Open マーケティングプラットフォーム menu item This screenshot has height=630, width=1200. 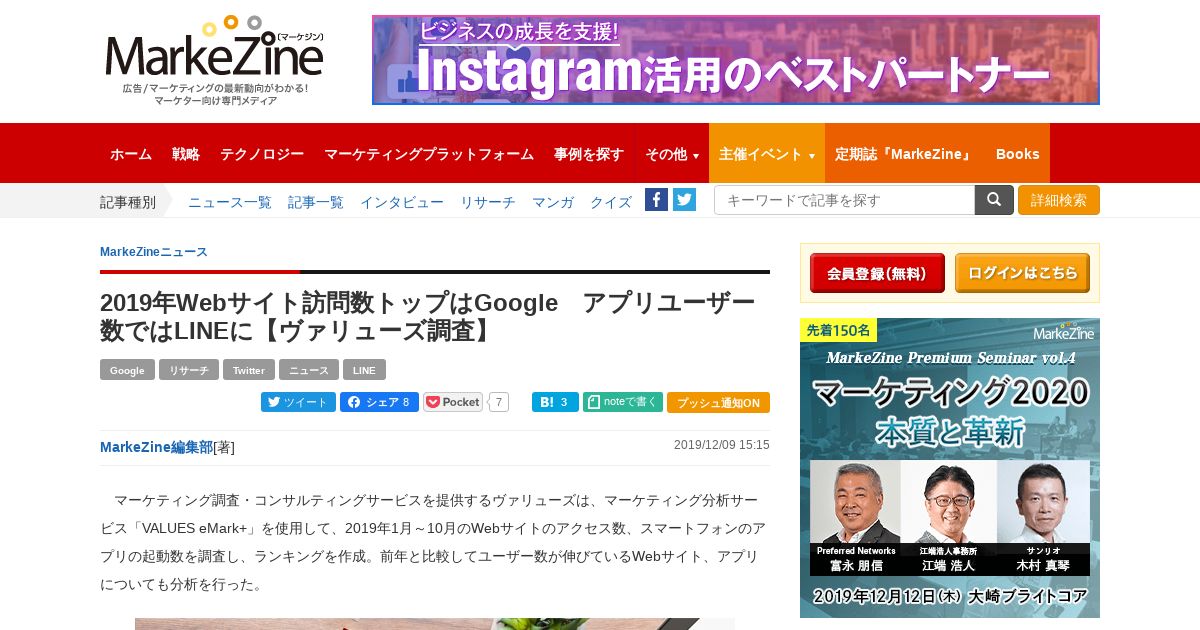pos(429,154)
